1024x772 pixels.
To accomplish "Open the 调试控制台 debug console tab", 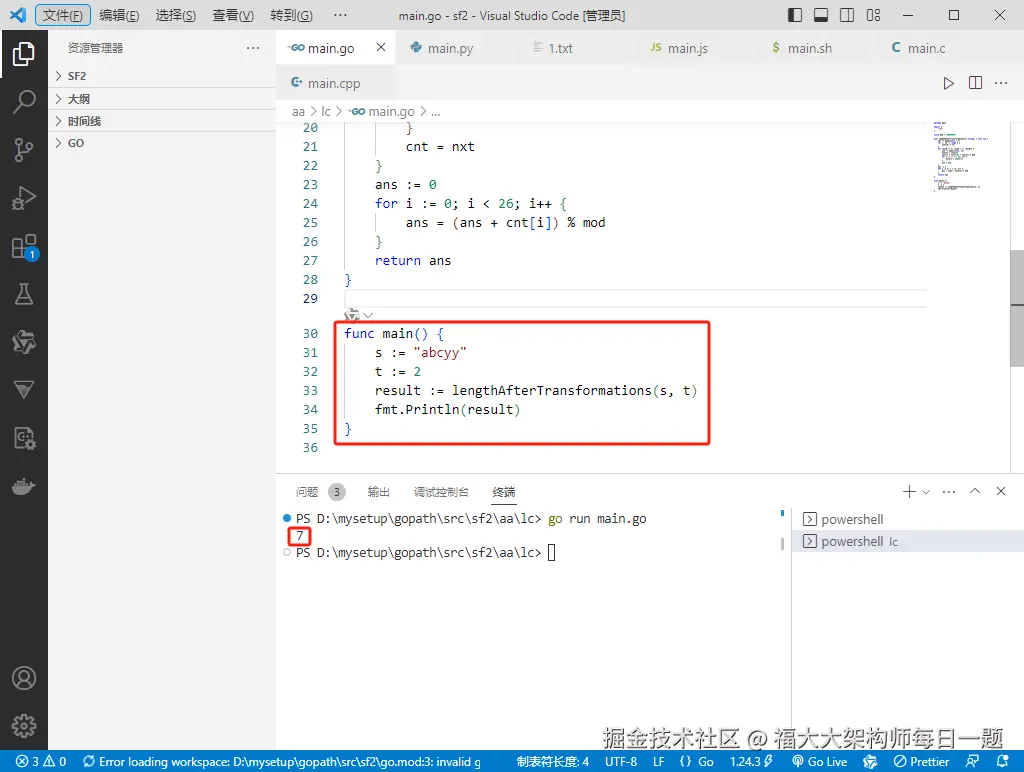I will tap(441, 492).
